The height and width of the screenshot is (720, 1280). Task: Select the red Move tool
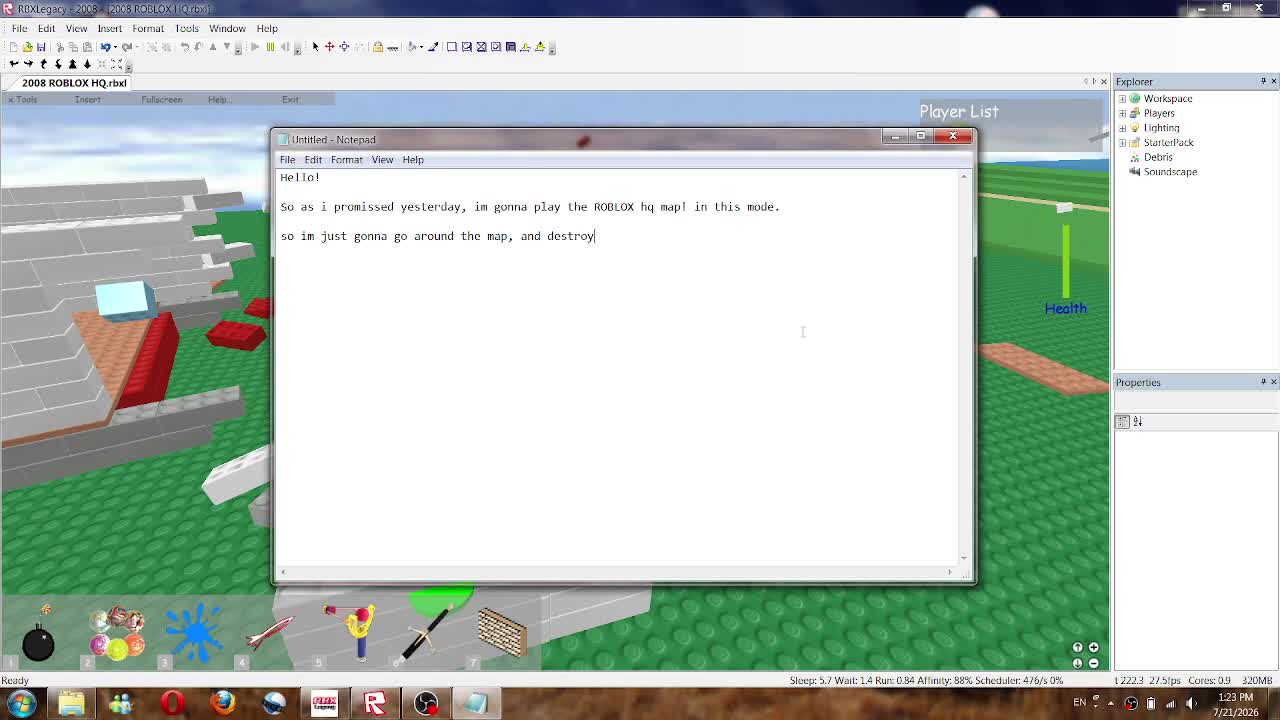(x=329, y=47)
